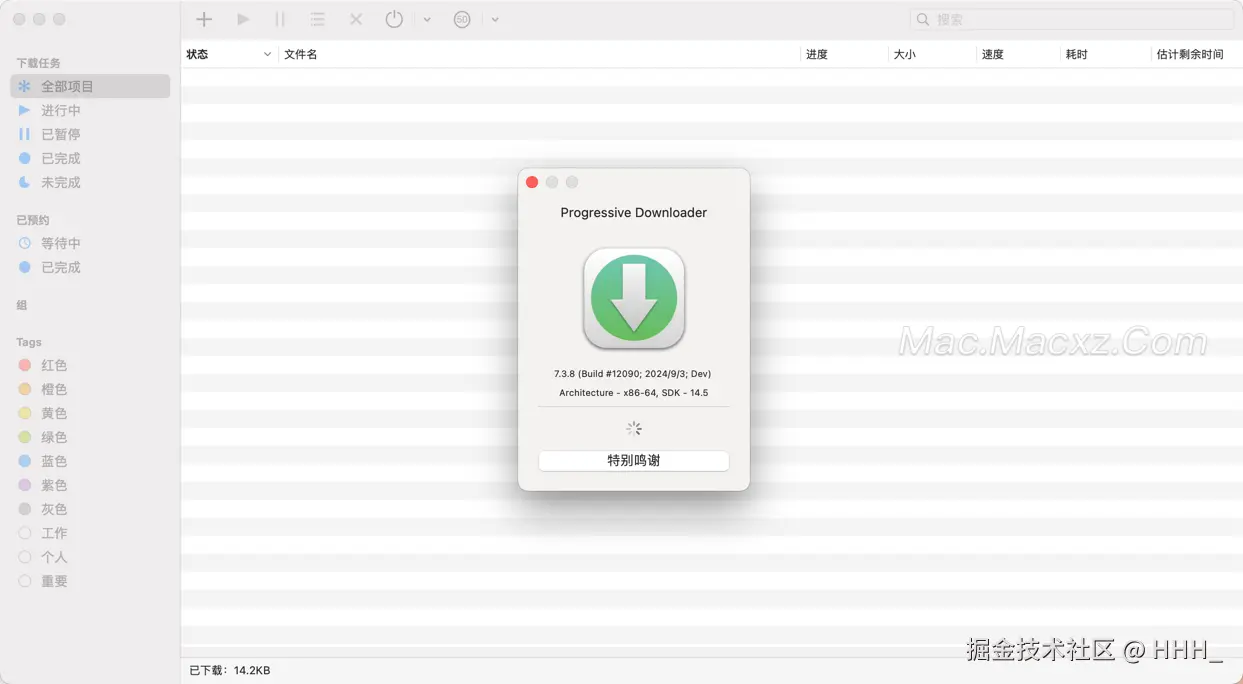Close the Progressive Downloader about dialog
1243x684 pixels.
click(x=532, y=182)
